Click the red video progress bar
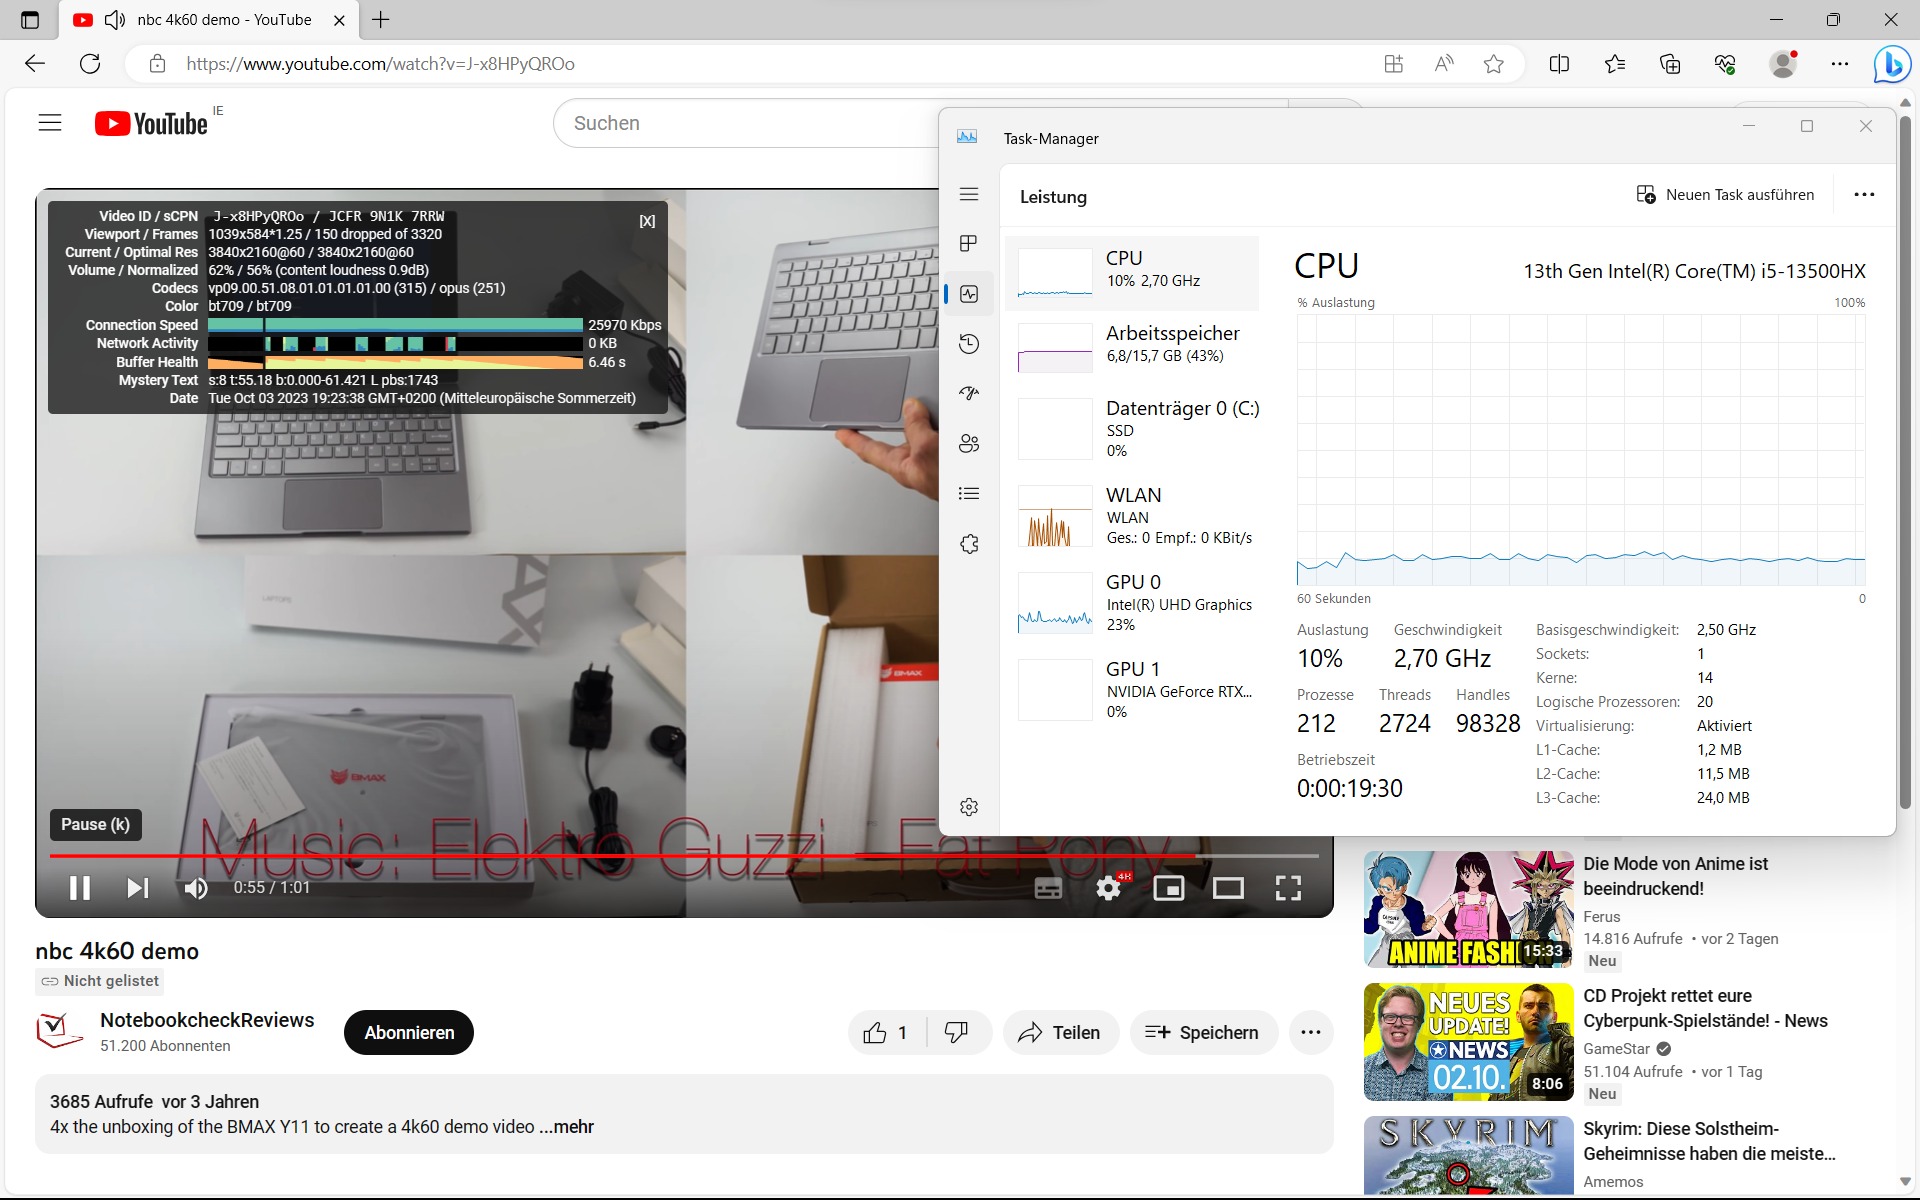The height and width of the screenshot is (1200, 1920). [600, 856]
